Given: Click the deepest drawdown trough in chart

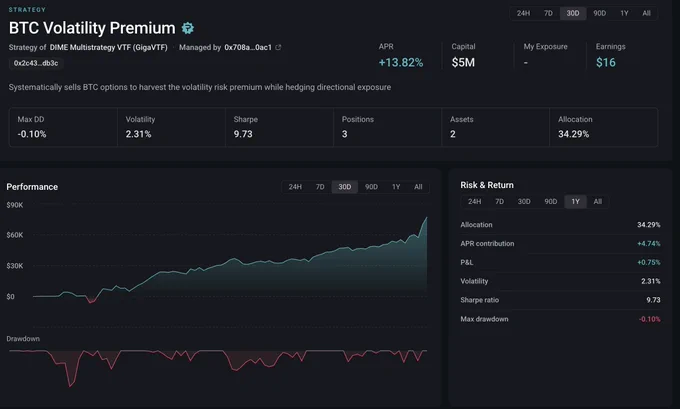Looking at the screenshot, I should [70, 386].
